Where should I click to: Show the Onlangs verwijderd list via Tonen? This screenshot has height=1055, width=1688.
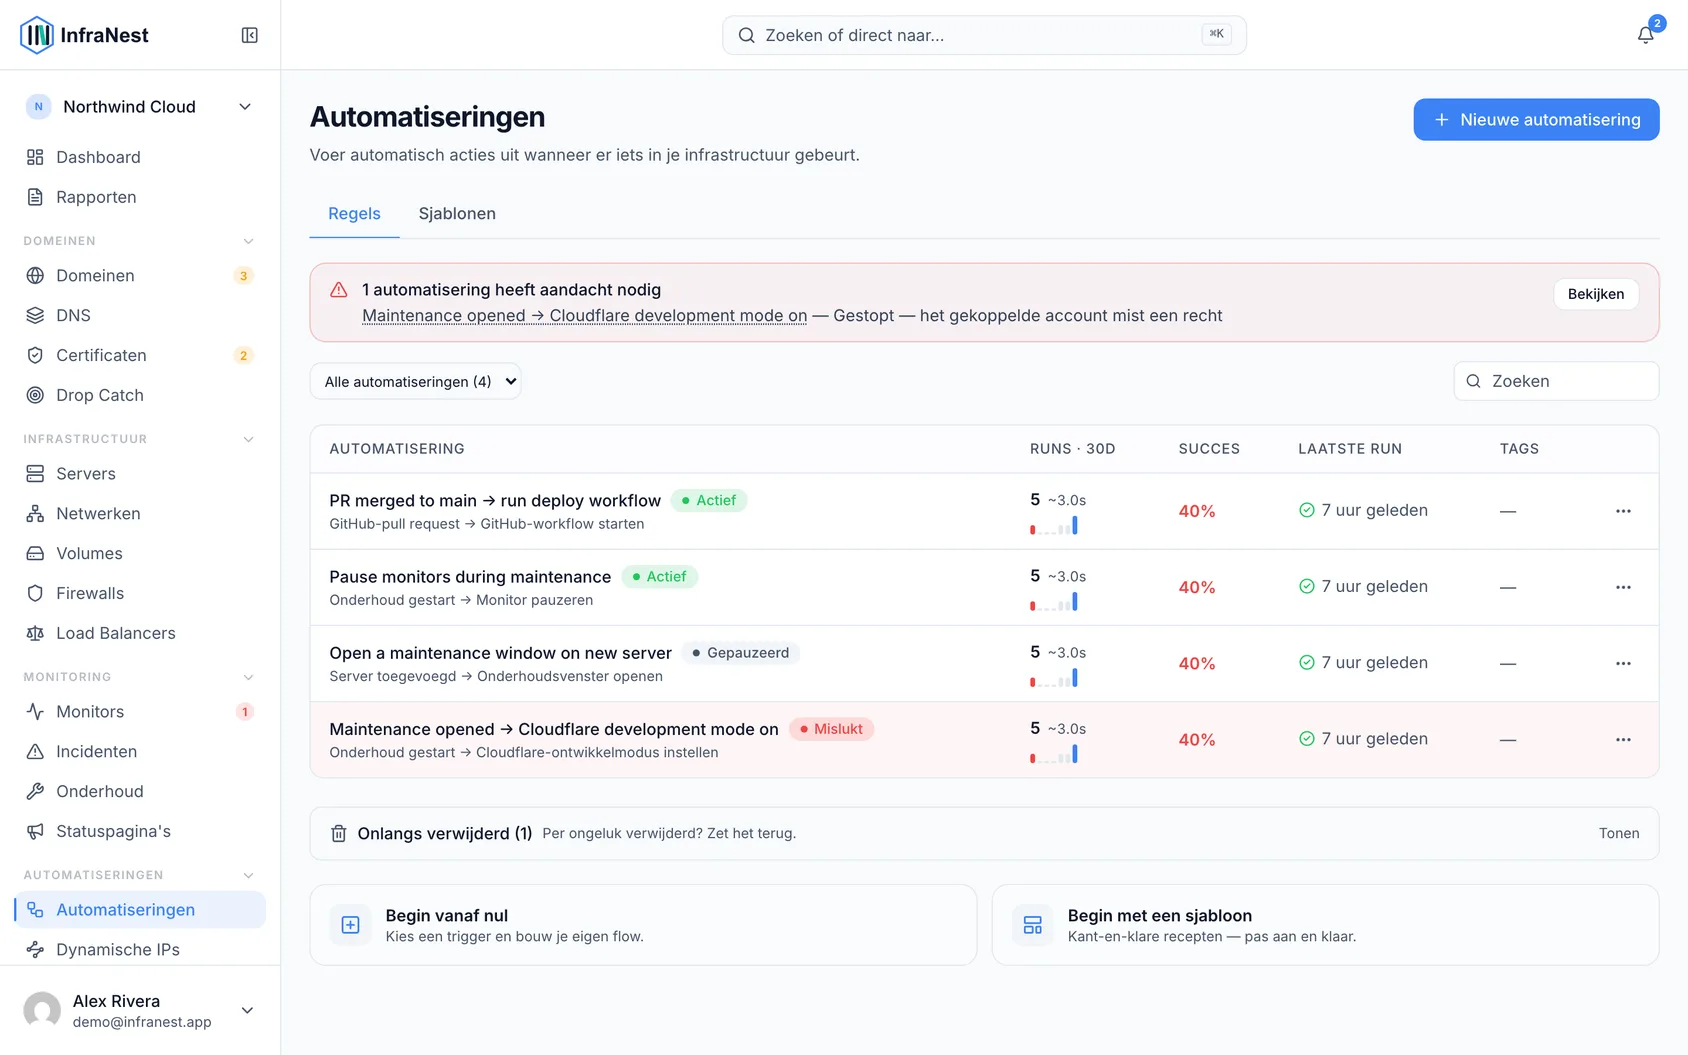1618,833
